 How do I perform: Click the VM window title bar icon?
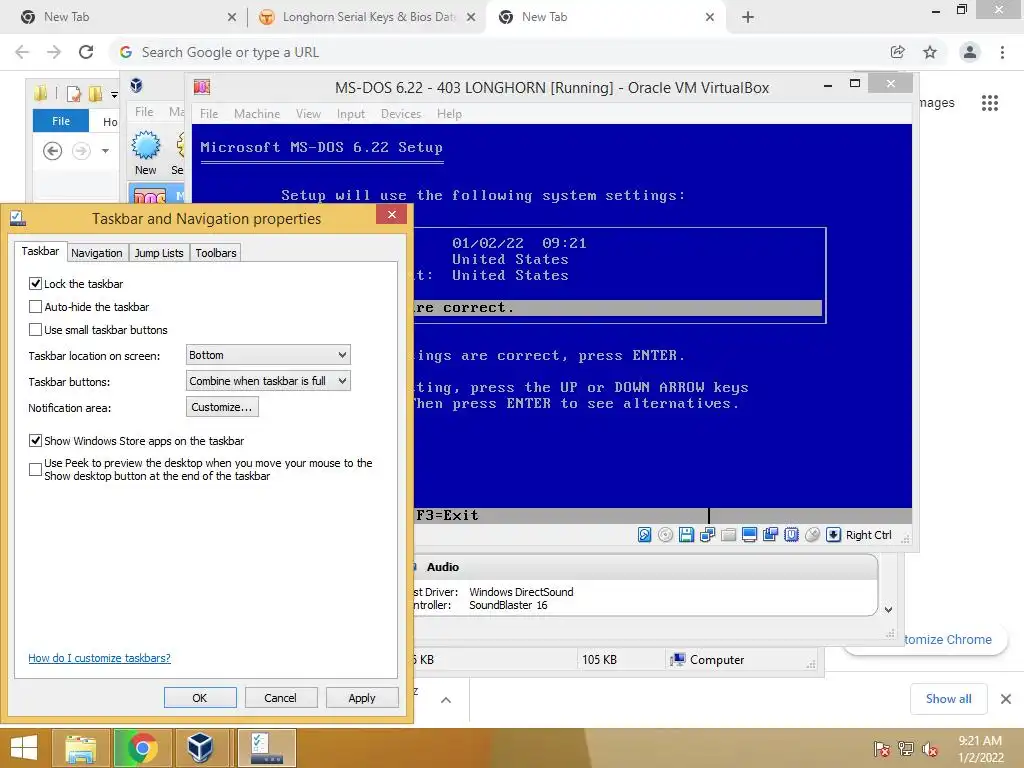tap(202, 87)
